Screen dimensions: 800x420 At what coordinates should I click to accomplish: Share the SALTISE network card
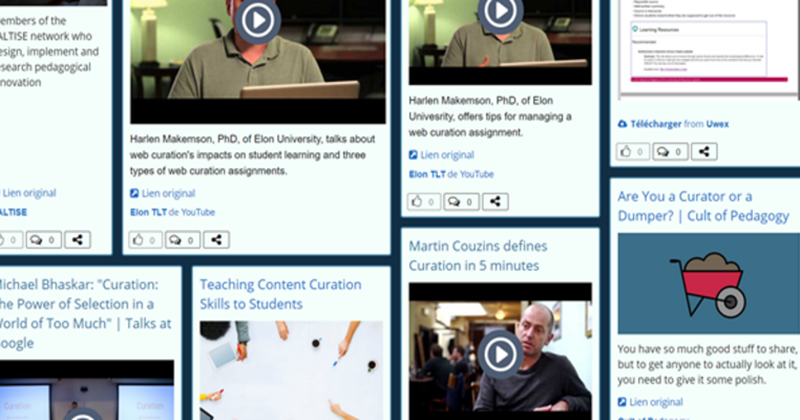(x=77, y=240)
